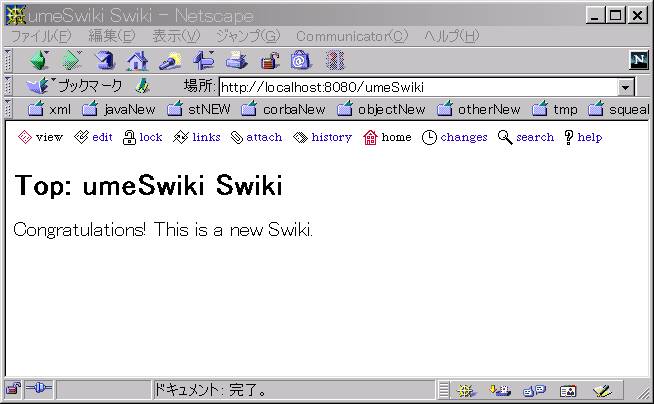Click the status bar online connection icon
This screenshot has height=404, width=654.
pos(39,389)
